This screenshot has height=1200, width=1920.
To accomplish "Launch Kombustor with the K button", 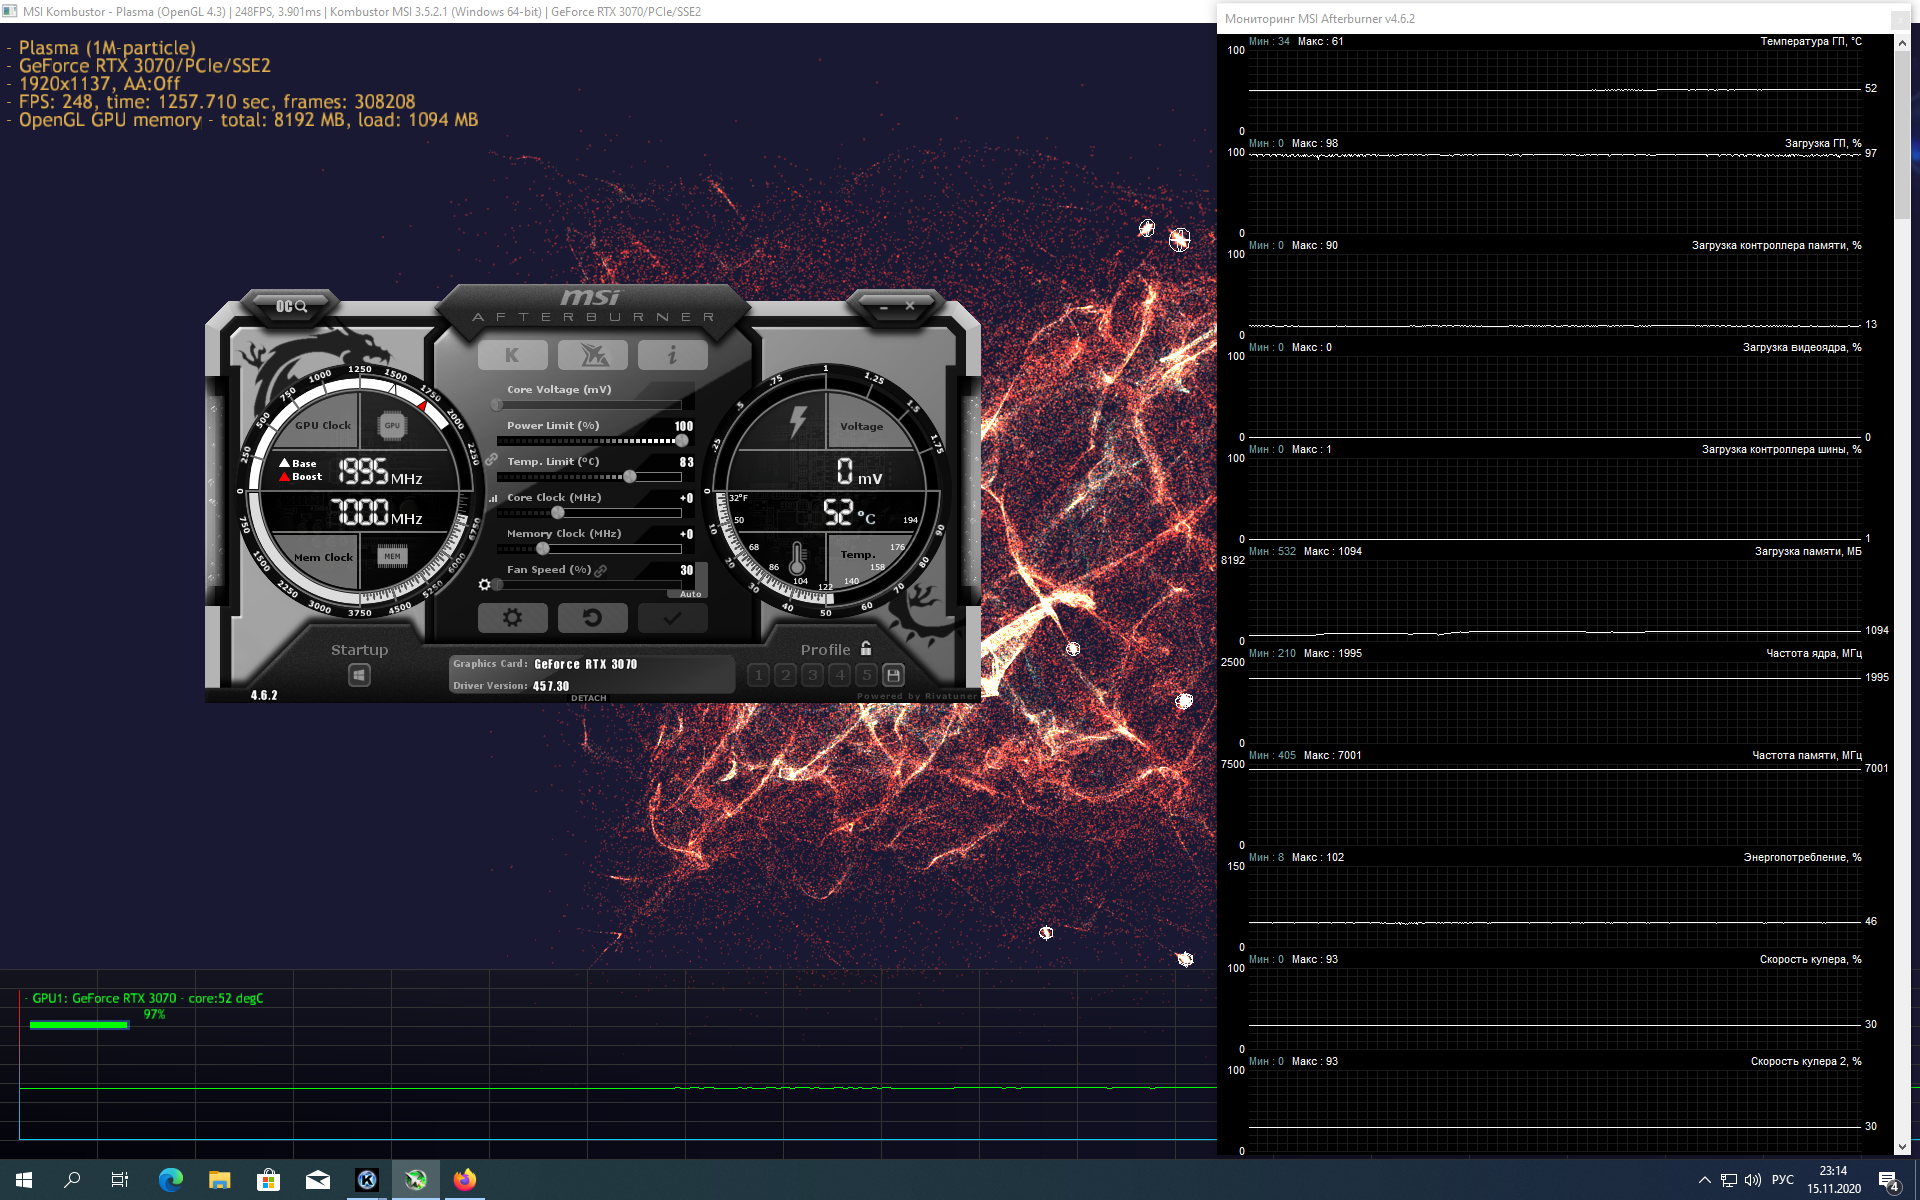I will pos(512,355).
